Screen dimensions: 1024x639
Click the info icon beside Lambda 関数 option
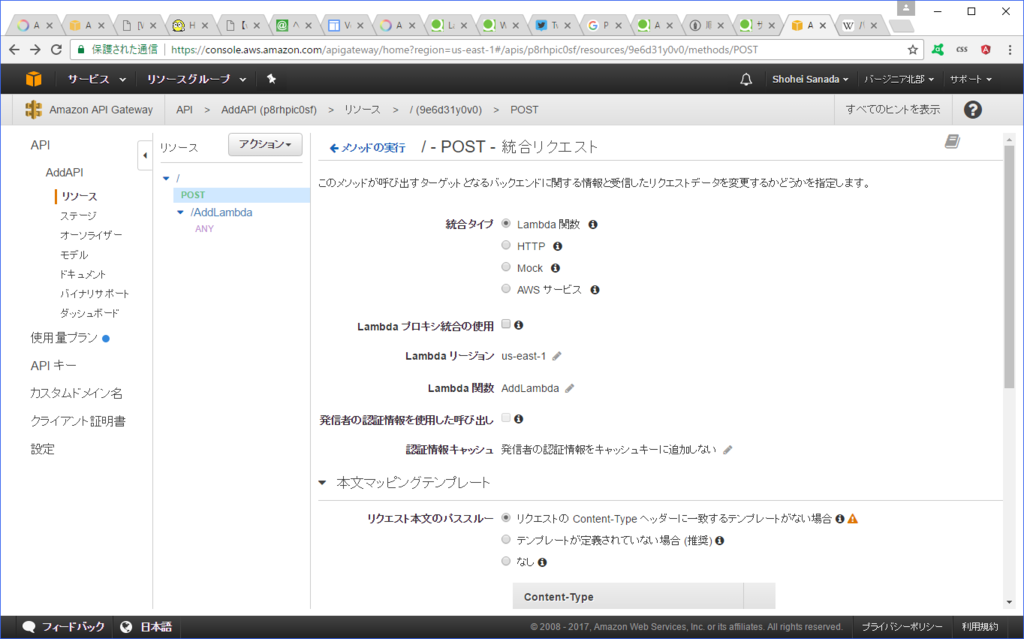pyautogui.click(x=592, y=223)
